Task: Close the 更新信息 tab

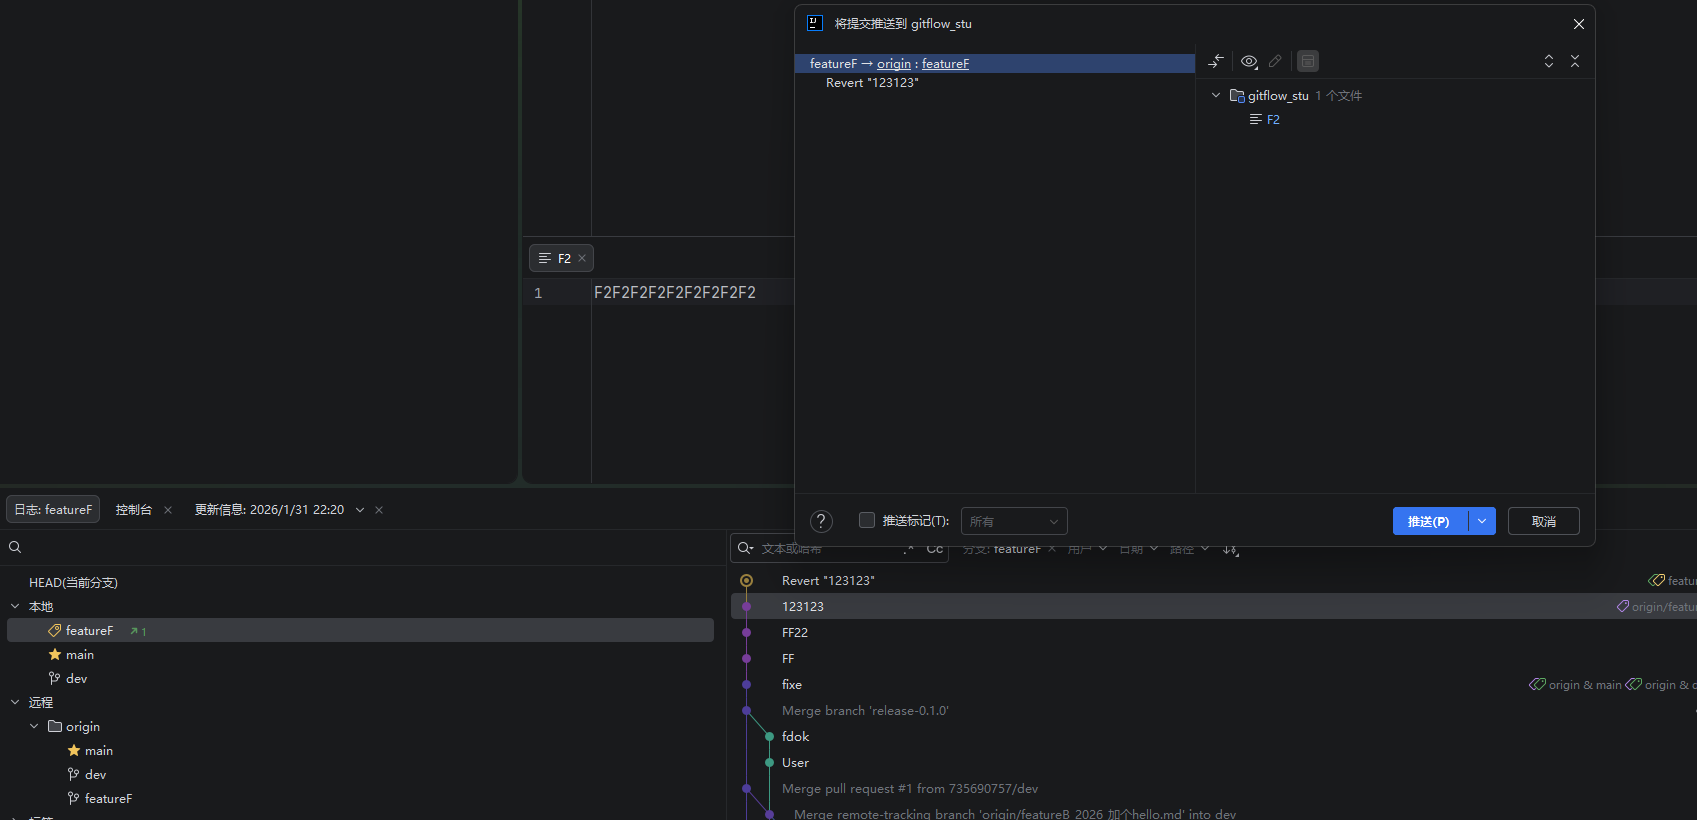Action: point(379,510)
